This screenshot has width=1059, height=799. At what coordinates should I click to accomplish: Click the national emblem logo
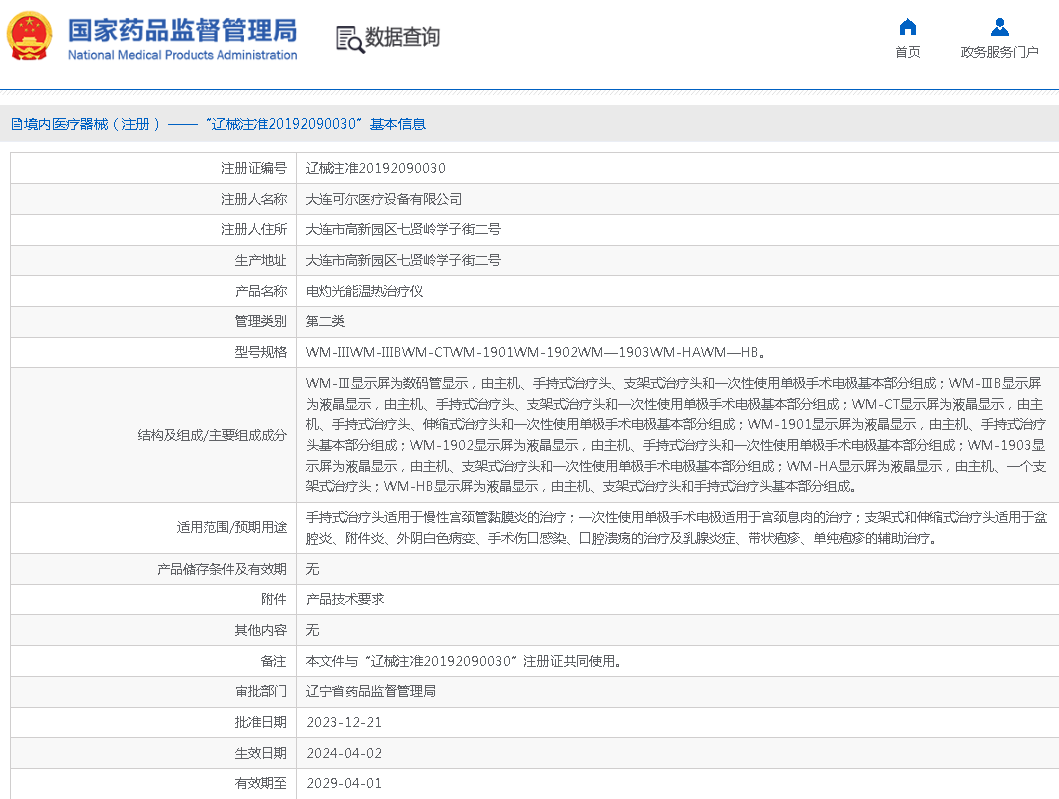pyautogui.click(x=32, y=37)
